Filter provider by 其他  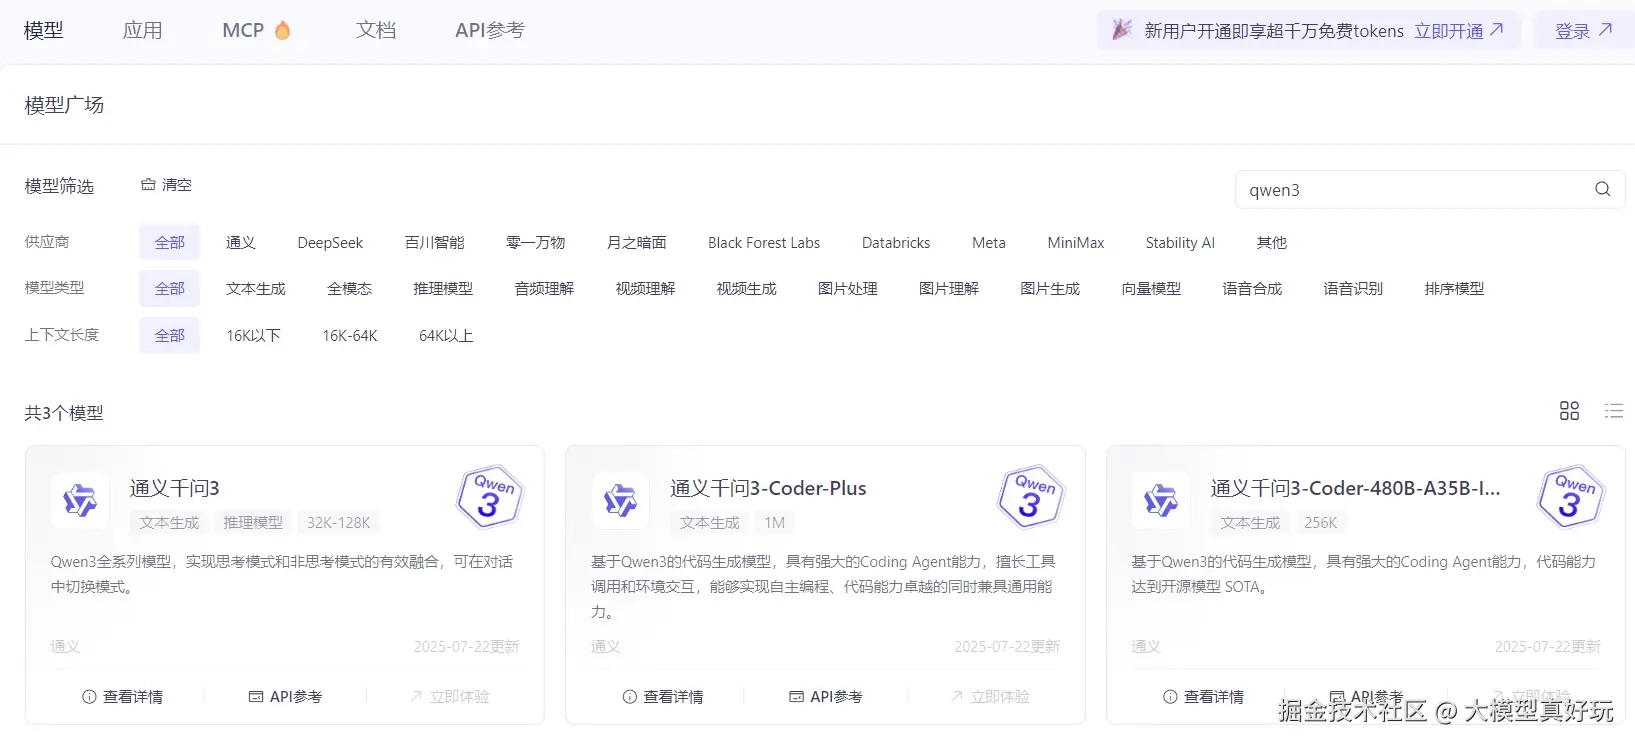(x=1272, y=243)
